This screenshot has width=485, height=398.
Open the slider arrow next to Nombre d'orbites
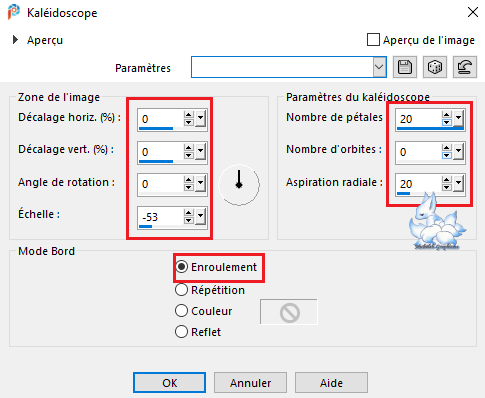point(458,151)
